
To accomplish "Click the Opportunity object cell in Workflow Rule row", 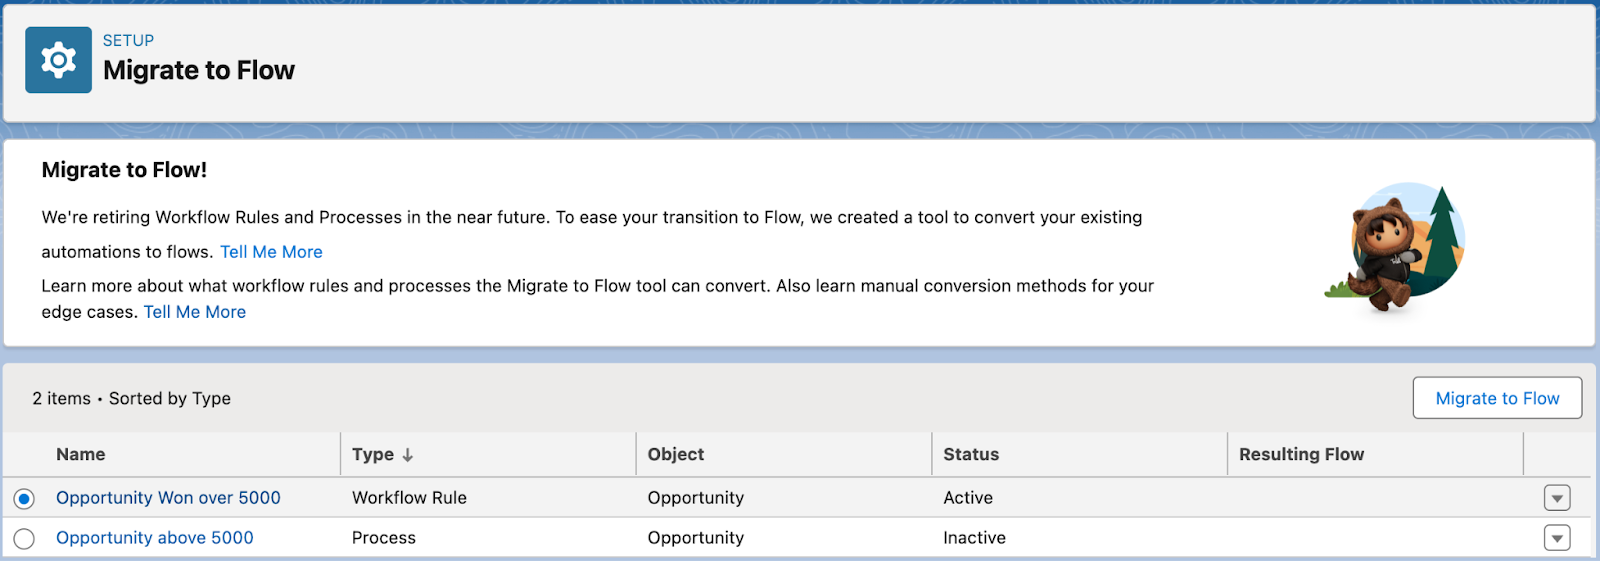I will click(x=696, y=498).
